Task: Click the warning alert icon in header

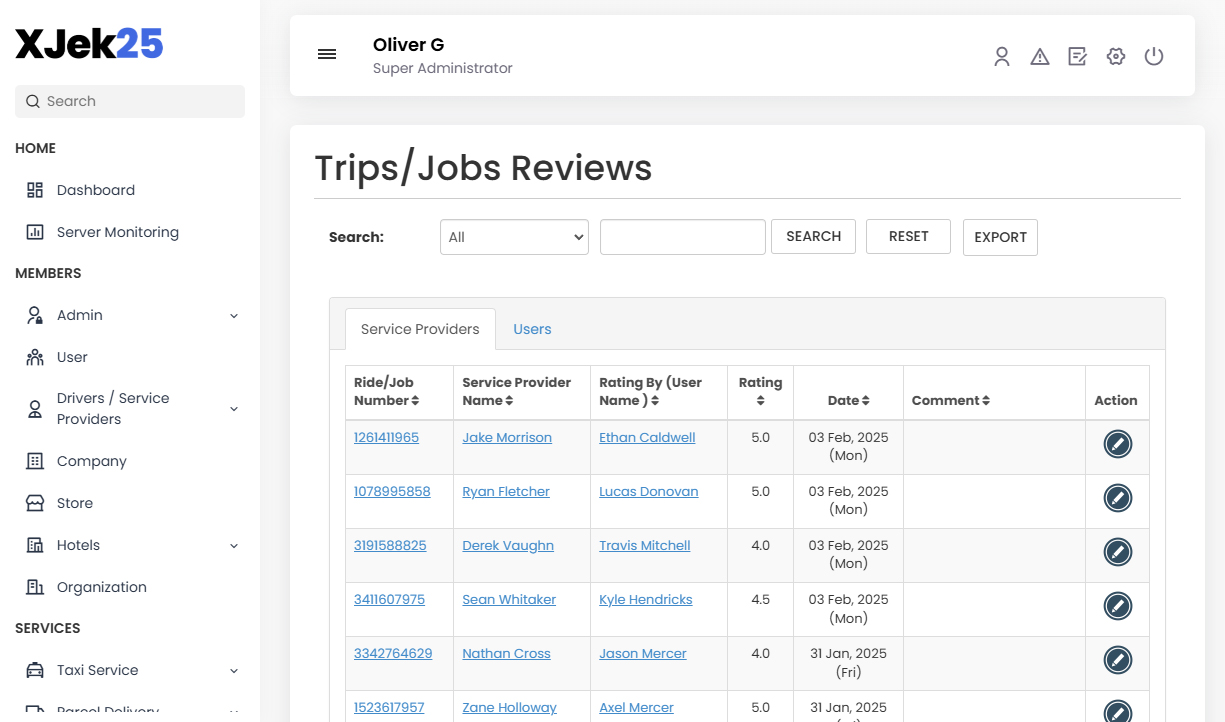Action: point(1040,56)
